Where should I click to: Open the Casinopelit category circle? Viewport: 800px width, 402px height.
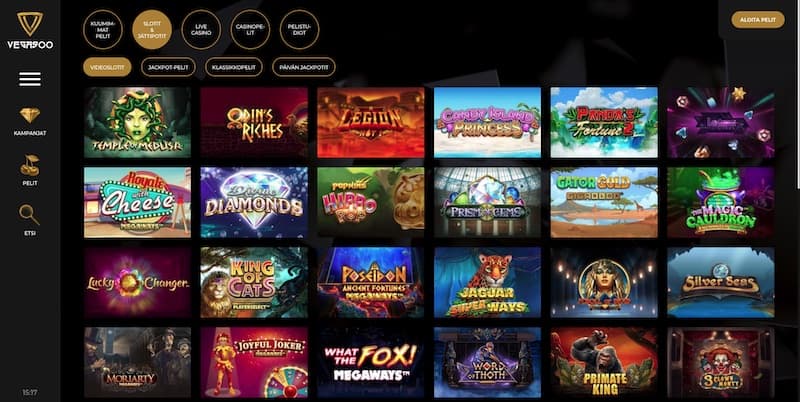(x=250, y=30)
